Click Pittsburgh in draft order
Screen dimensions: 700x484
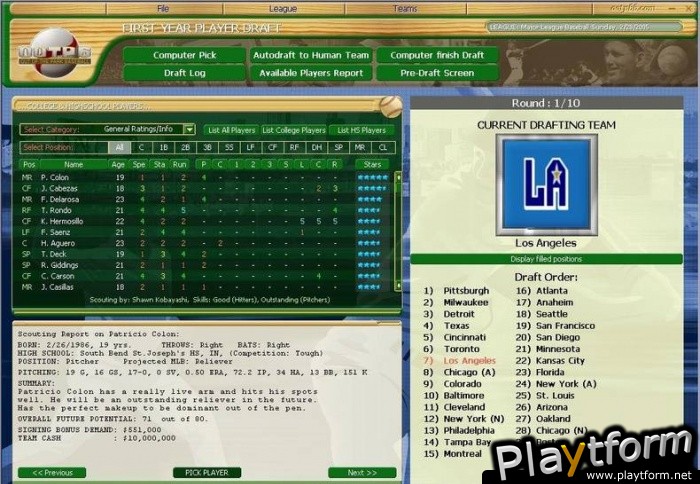coord(466,291)
